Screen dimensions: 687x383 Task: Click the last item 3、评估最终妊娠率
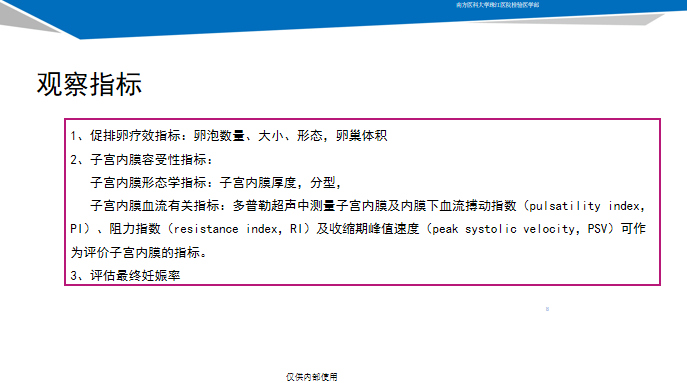point(125,276)
